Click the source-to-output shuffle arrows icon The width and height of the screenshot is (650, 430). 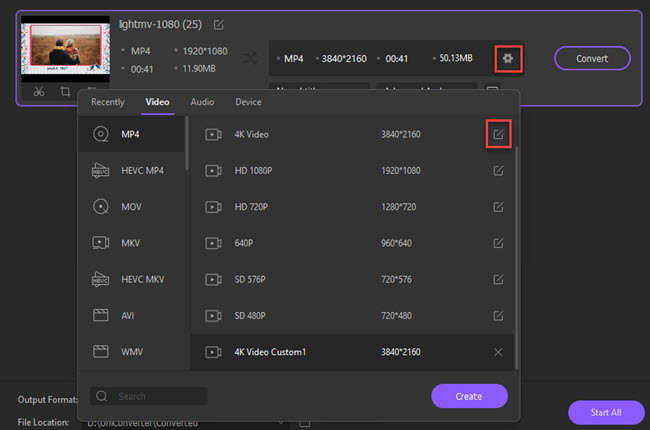pos(250,58)
